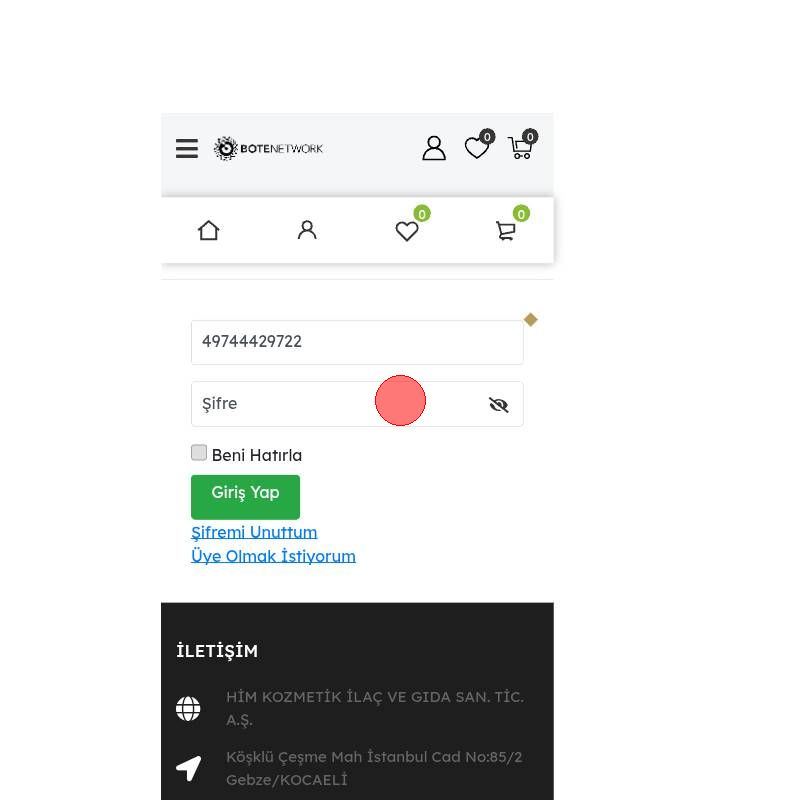The height and width of the screenshot is (800, 800).
Task: Click the globe icon under İLETİŞİM
Action: pos(188,709)
